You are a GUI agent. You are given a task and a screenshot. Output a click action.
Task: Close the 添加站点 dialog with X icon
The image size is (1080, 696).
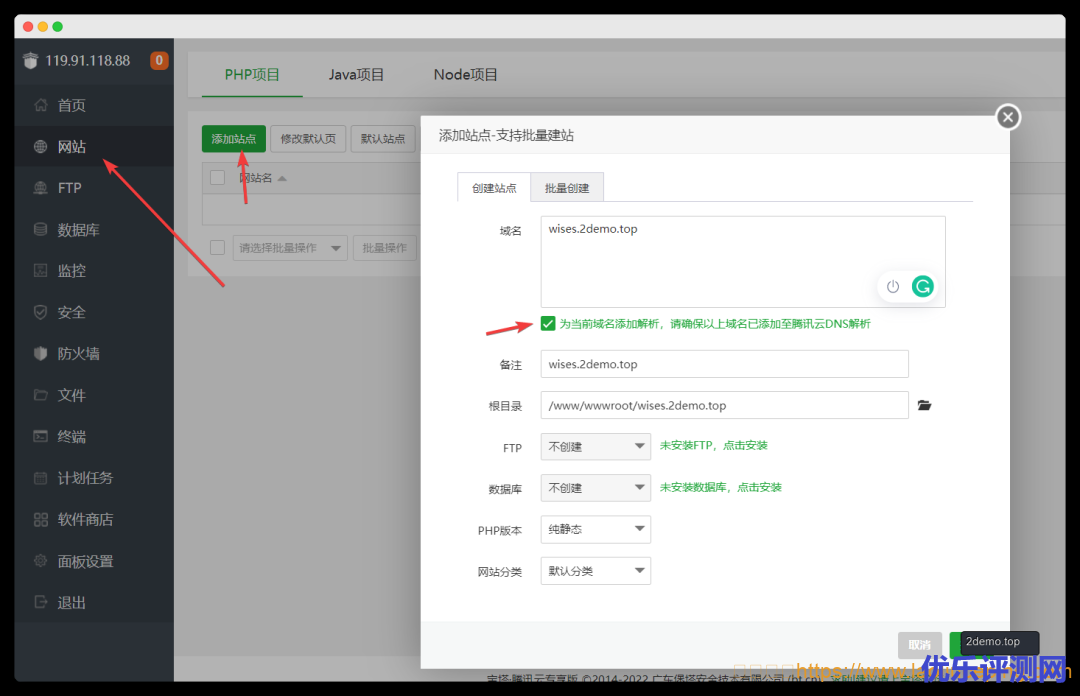1008,117
